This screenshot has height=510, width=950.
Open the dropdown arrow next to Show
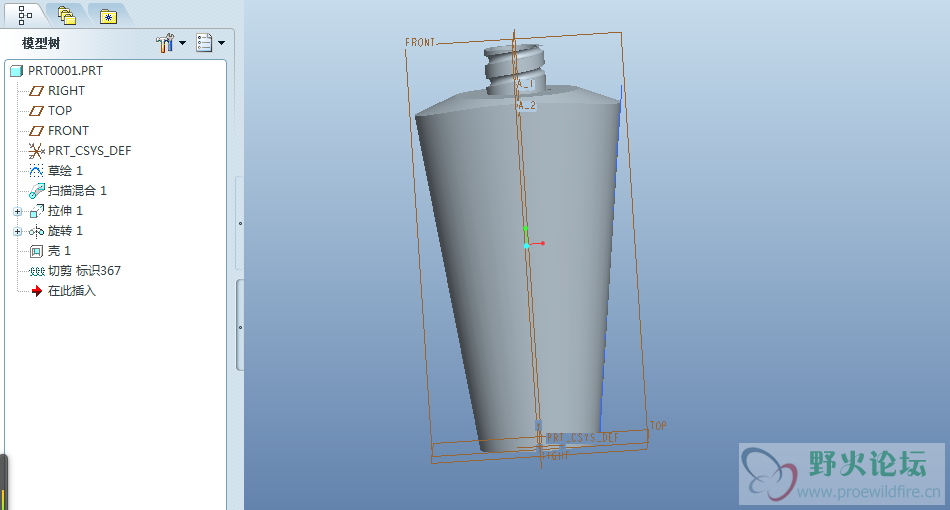point(221,43)
